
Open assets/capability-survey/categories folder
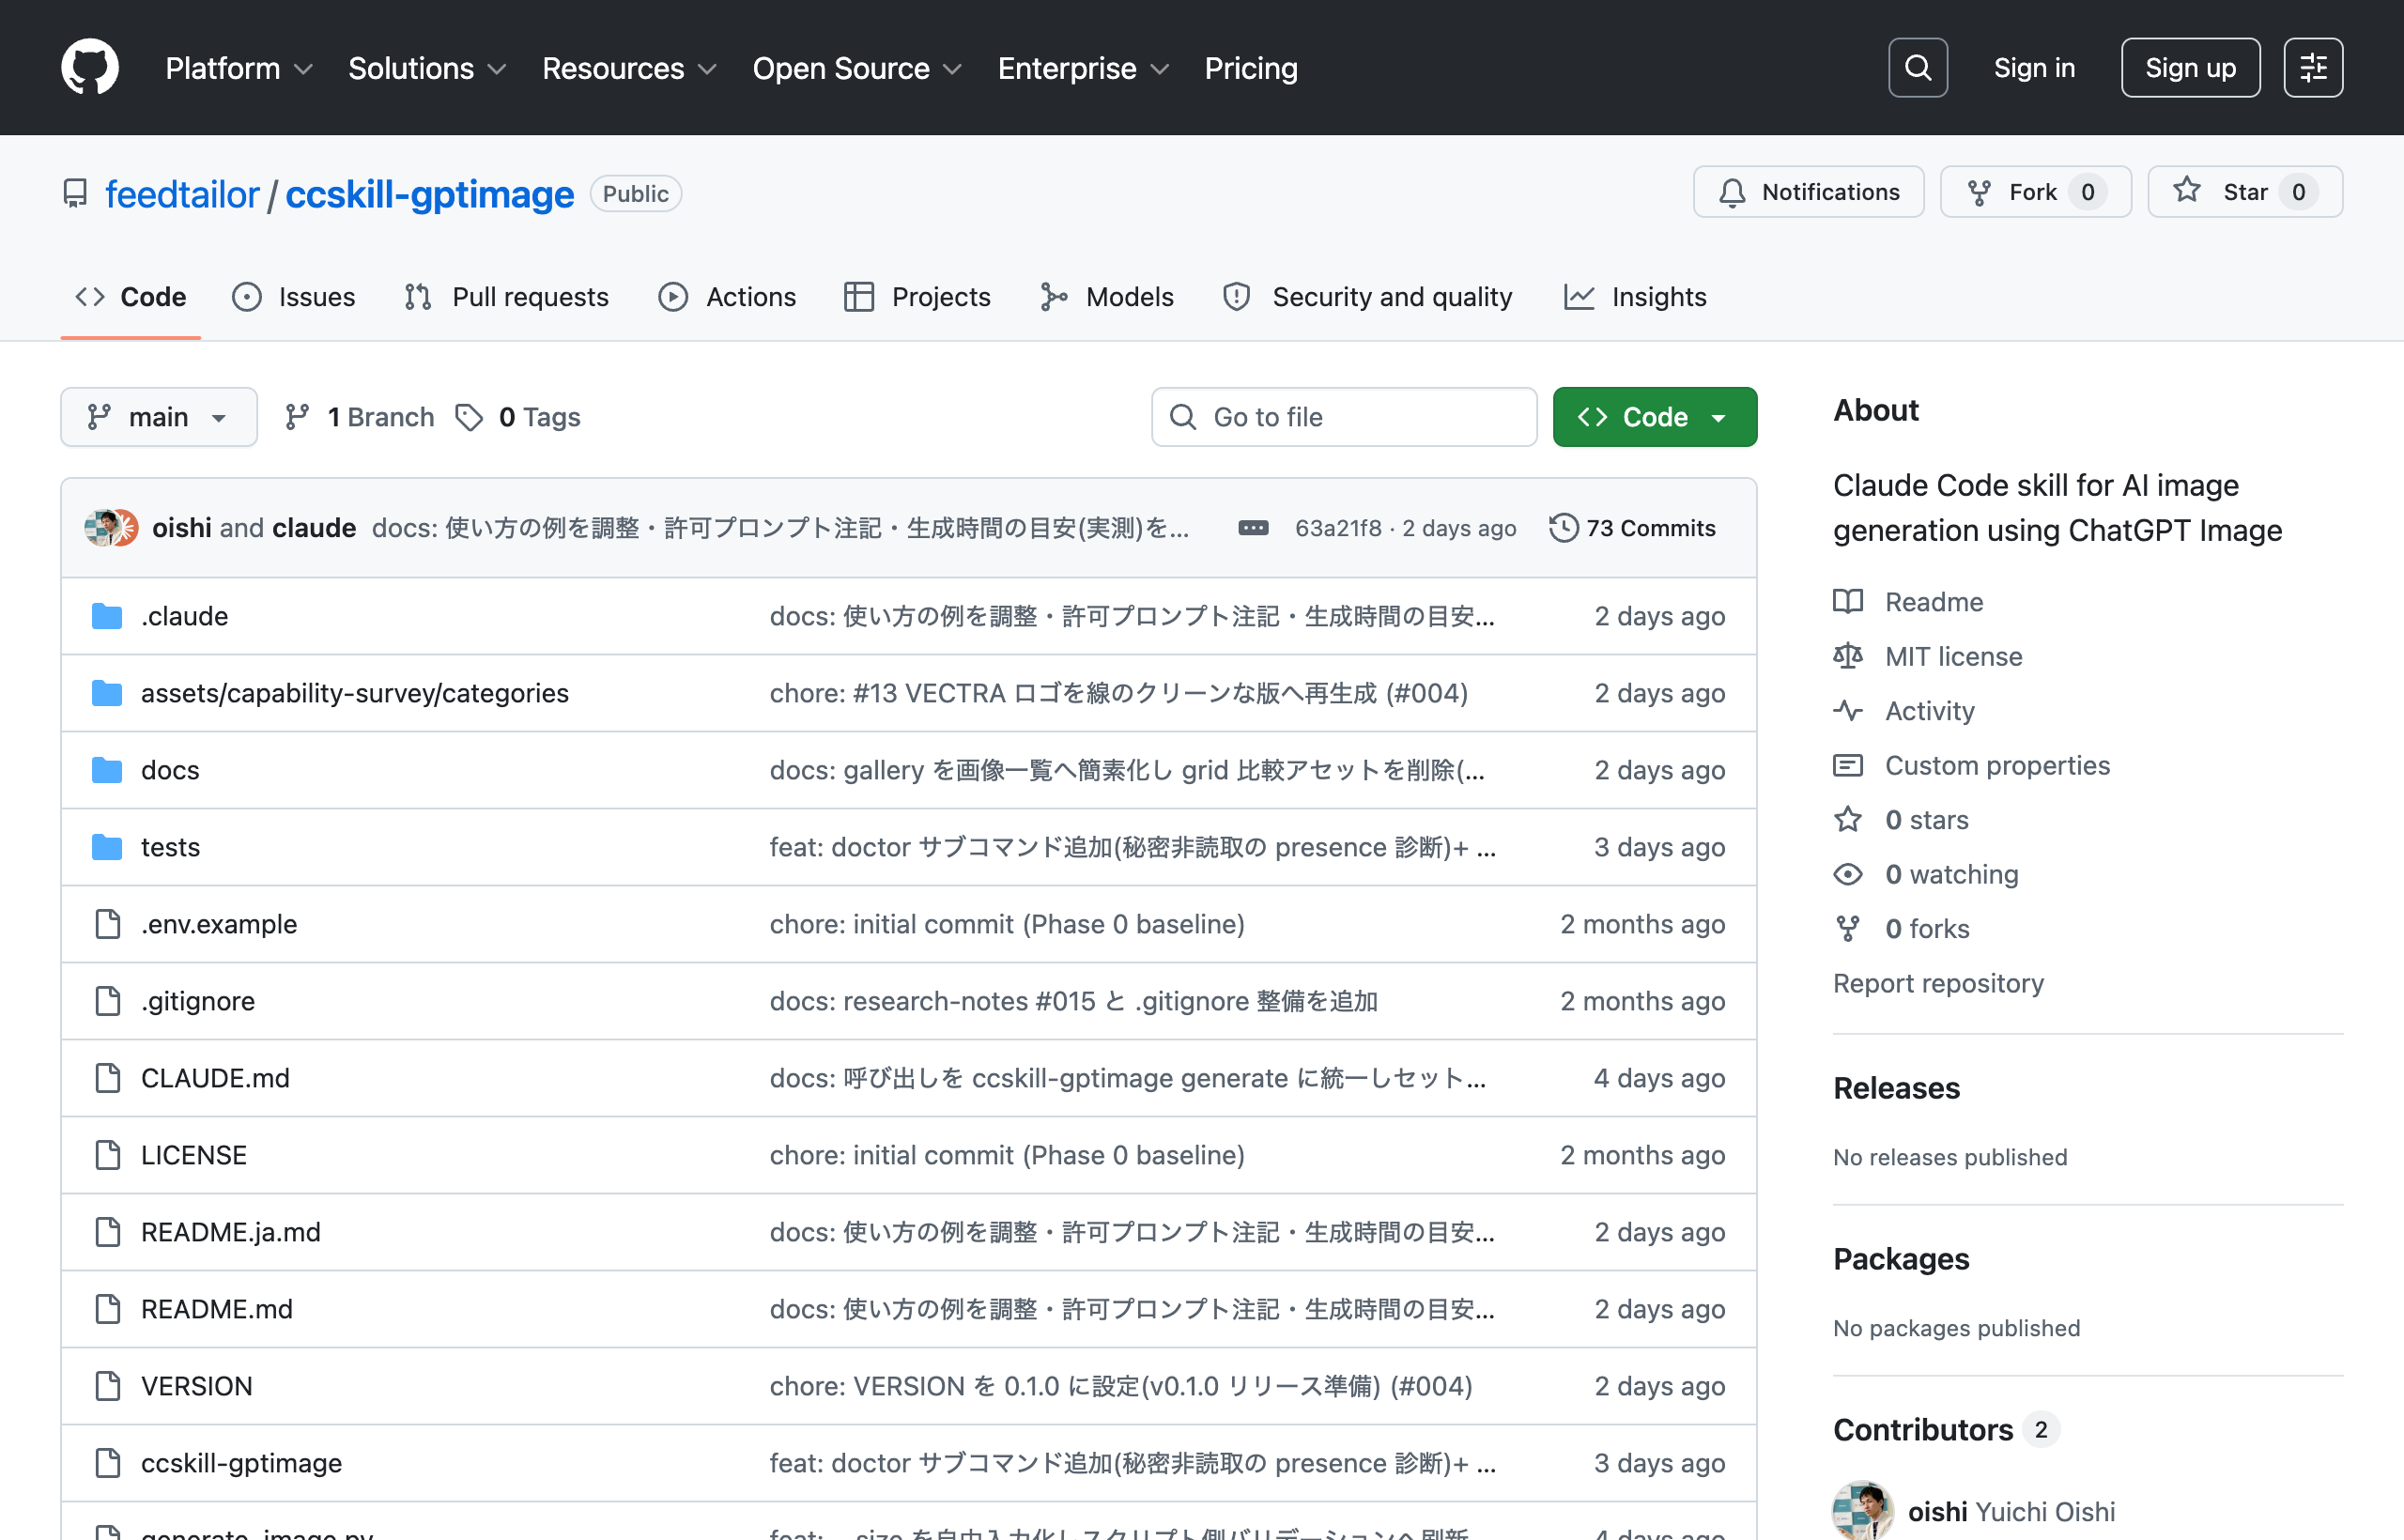click(x=355, y=693)
